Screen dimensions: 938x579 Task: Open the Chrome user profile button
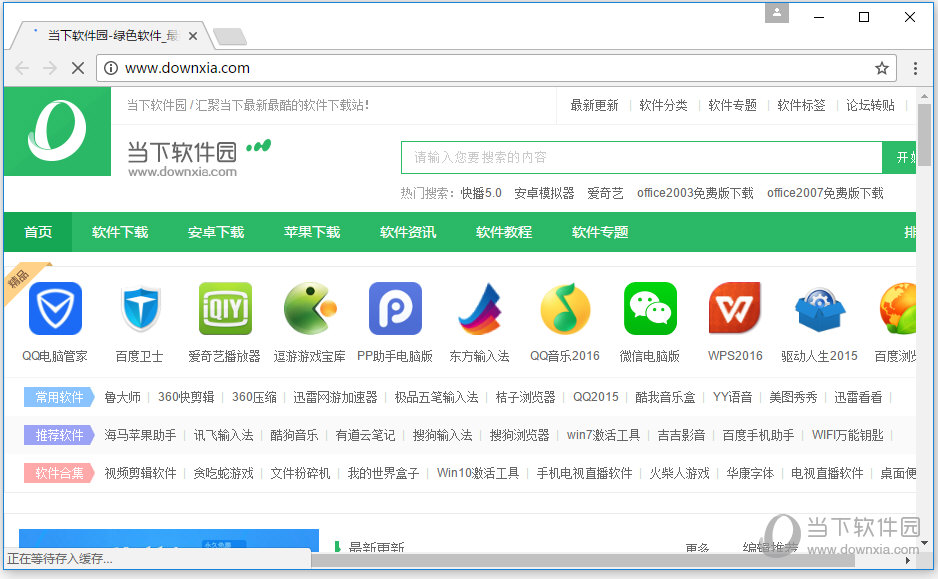776,13
